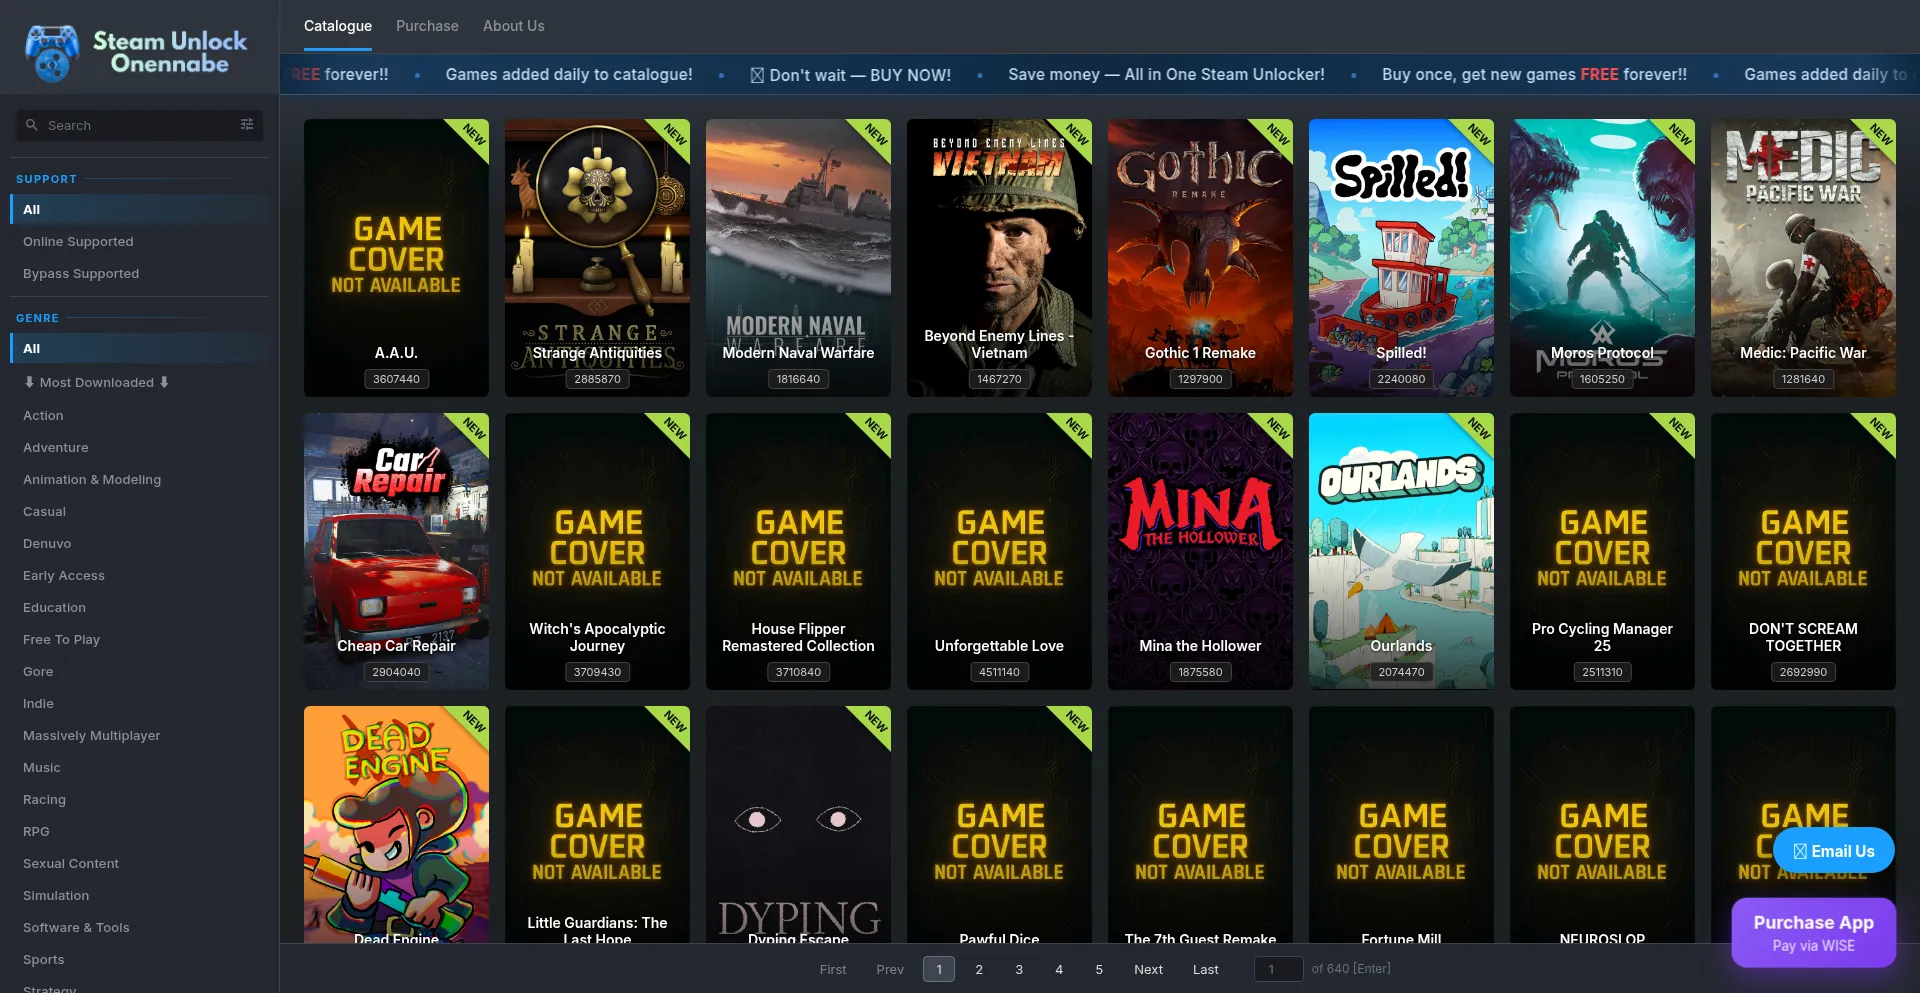Open Cheap Car Repair cover
Screen dimensions: 1920x993
[x=396, y=551]
